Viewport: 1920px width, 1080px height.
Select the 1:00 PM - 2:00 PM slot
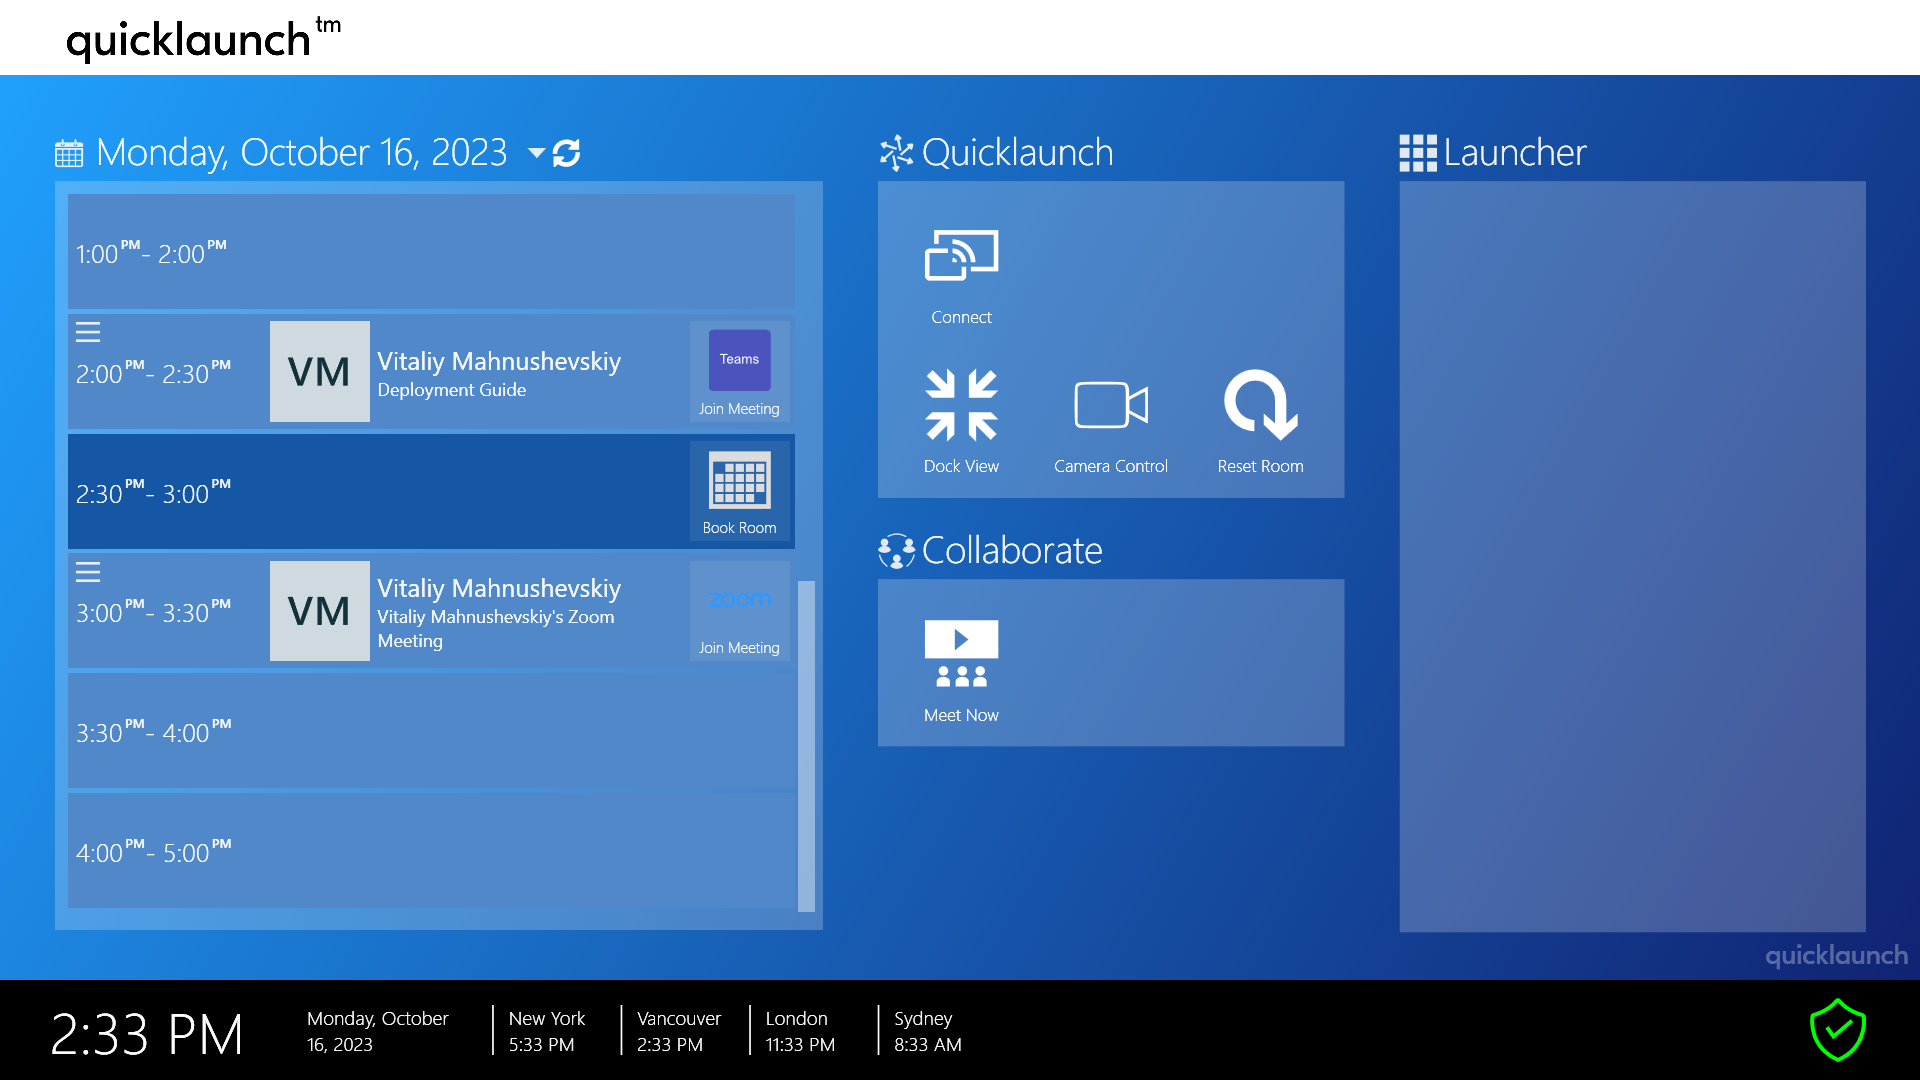(430, 252)
